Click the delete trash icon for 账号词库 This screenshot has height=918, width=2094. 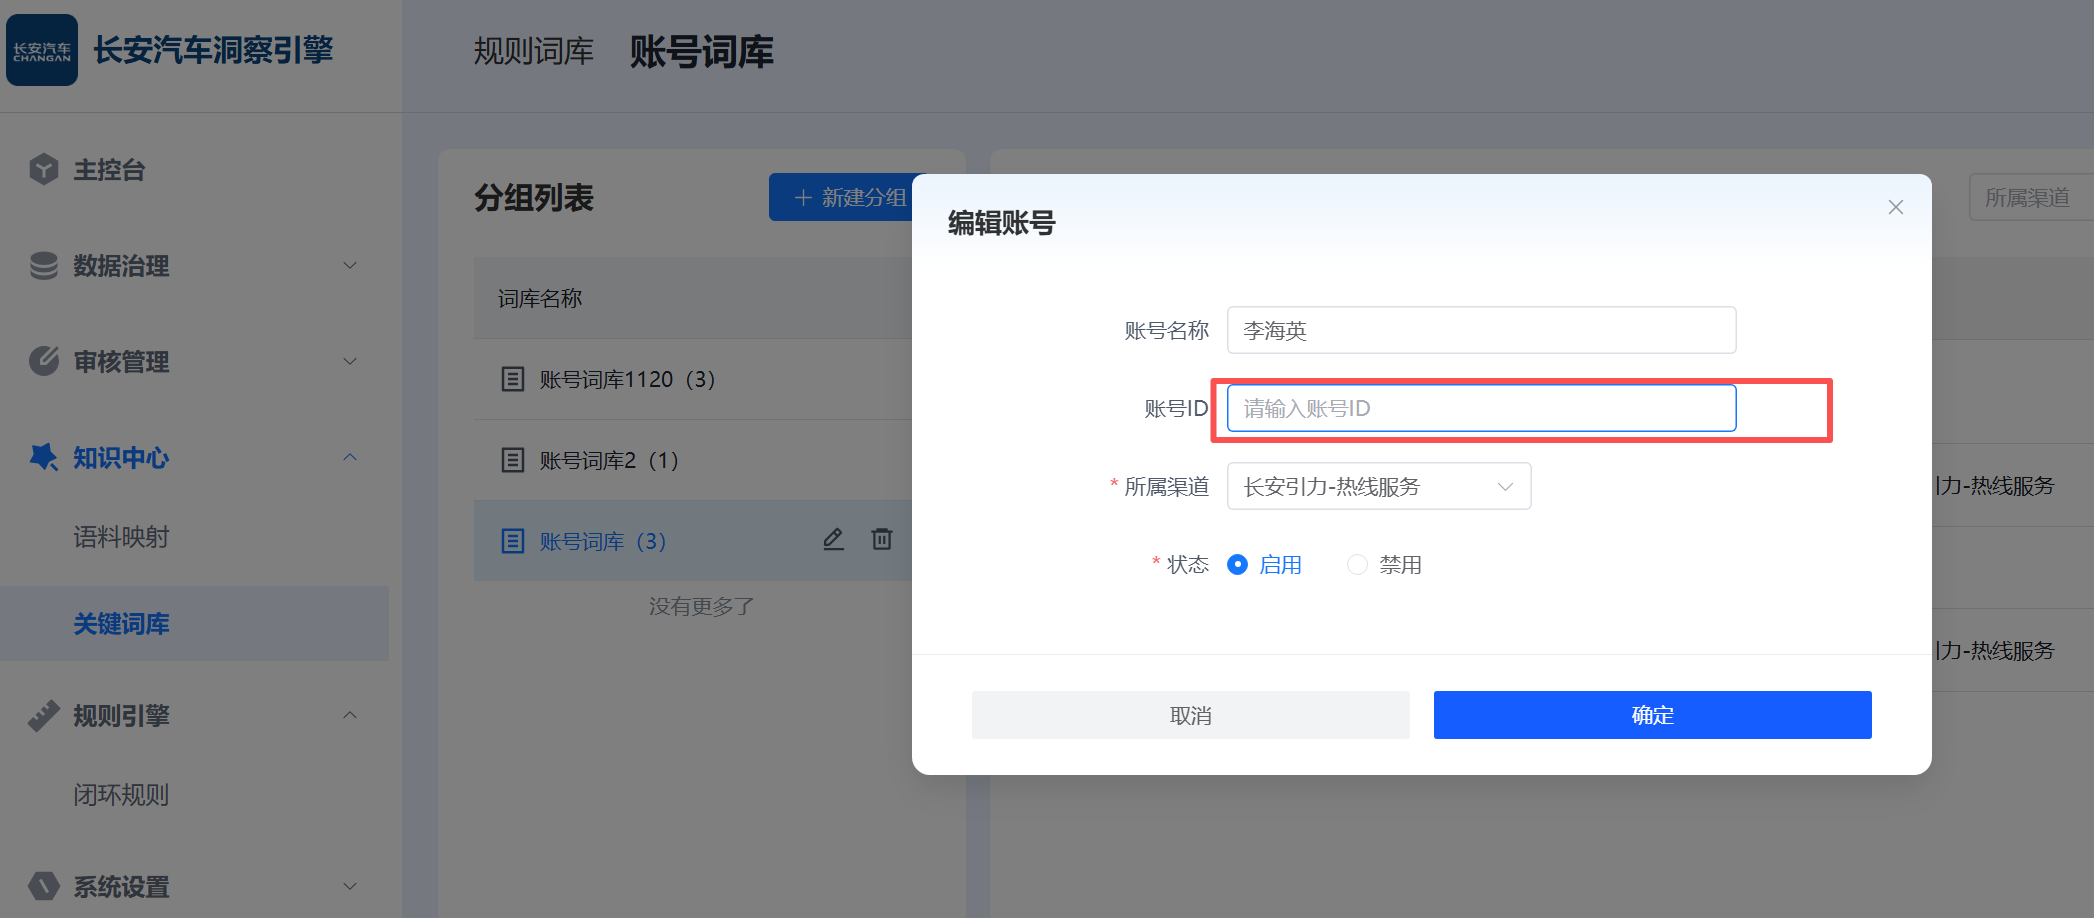coord(881,540)
